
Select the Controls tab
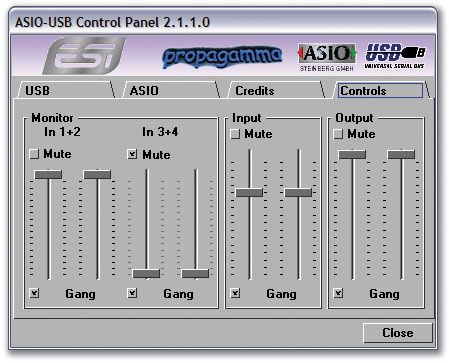(x=381, y=90)
